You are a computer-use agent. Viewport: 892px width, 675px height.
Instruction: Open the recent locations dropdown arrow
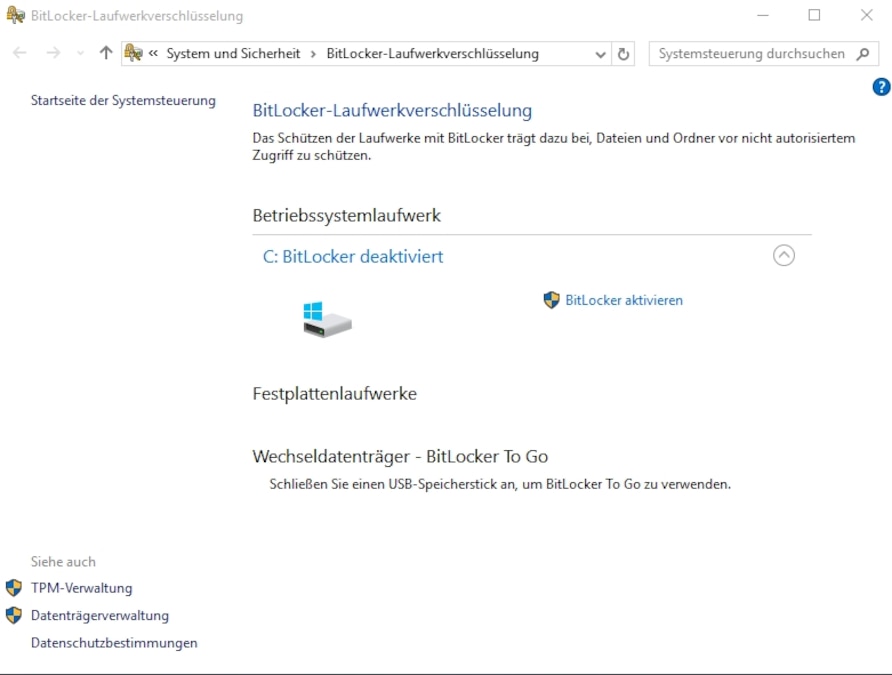[80, 53]
